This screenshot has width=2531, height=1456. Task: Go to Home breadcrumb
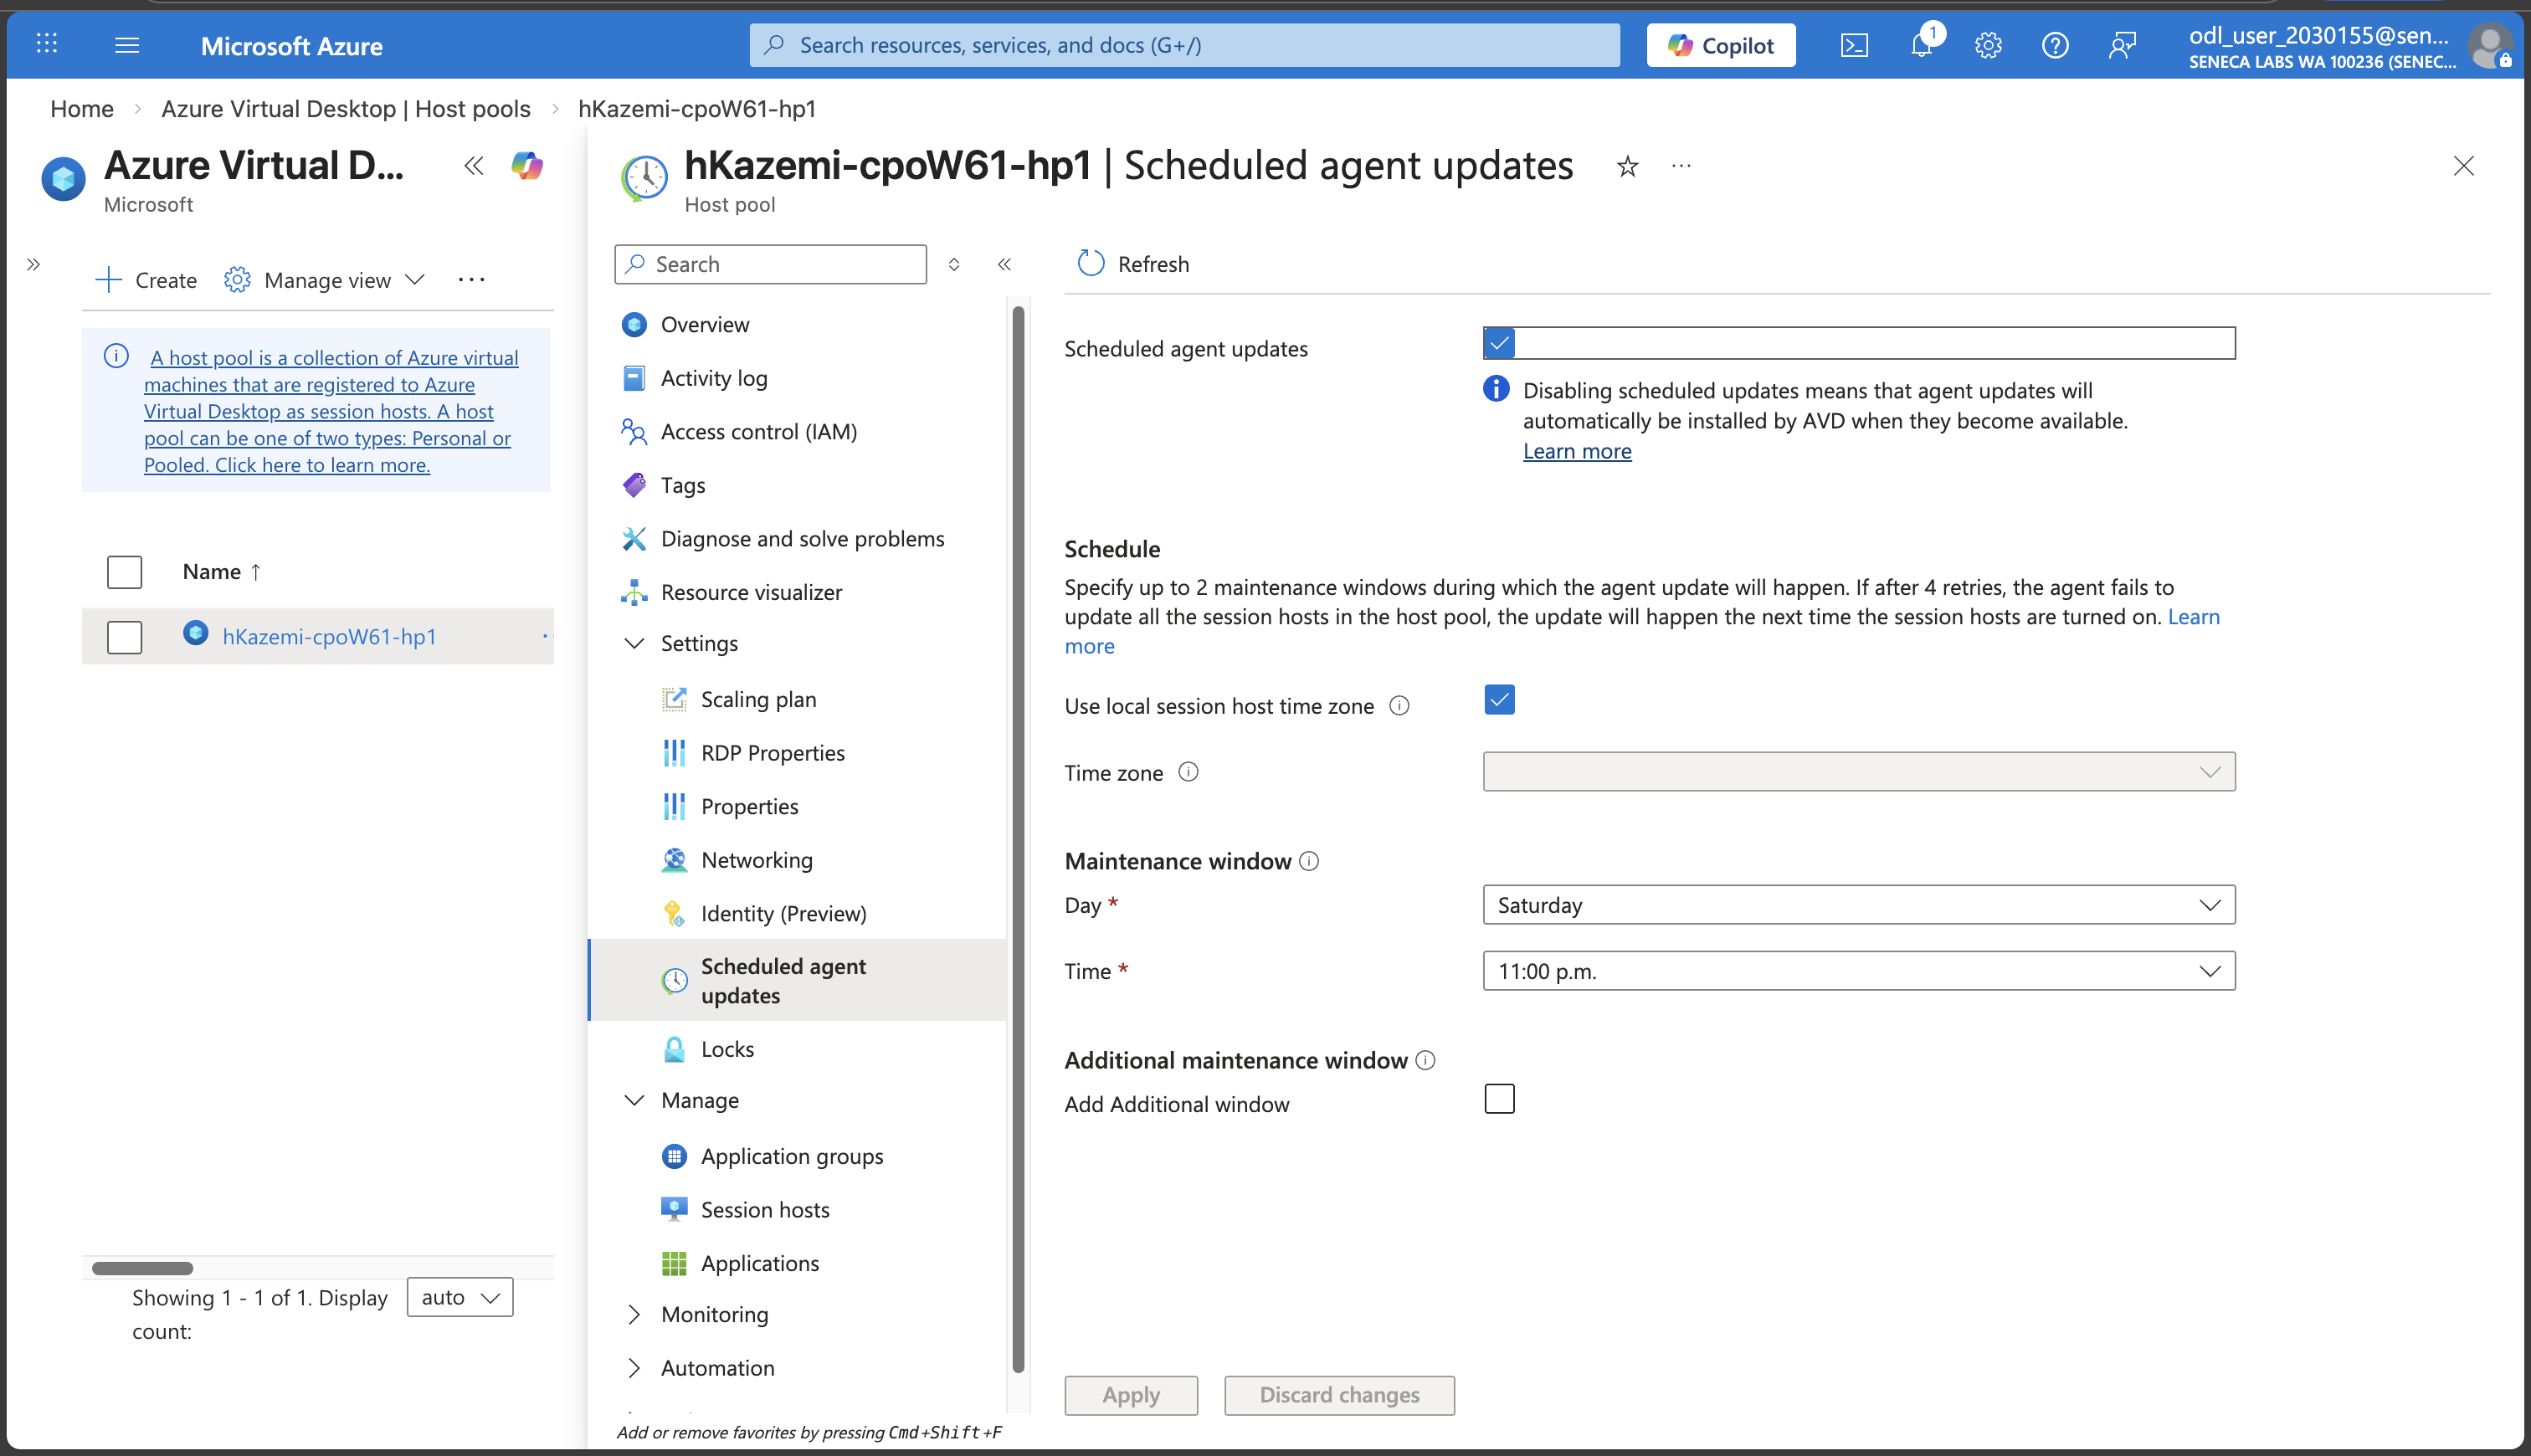[x=82, y=108]
